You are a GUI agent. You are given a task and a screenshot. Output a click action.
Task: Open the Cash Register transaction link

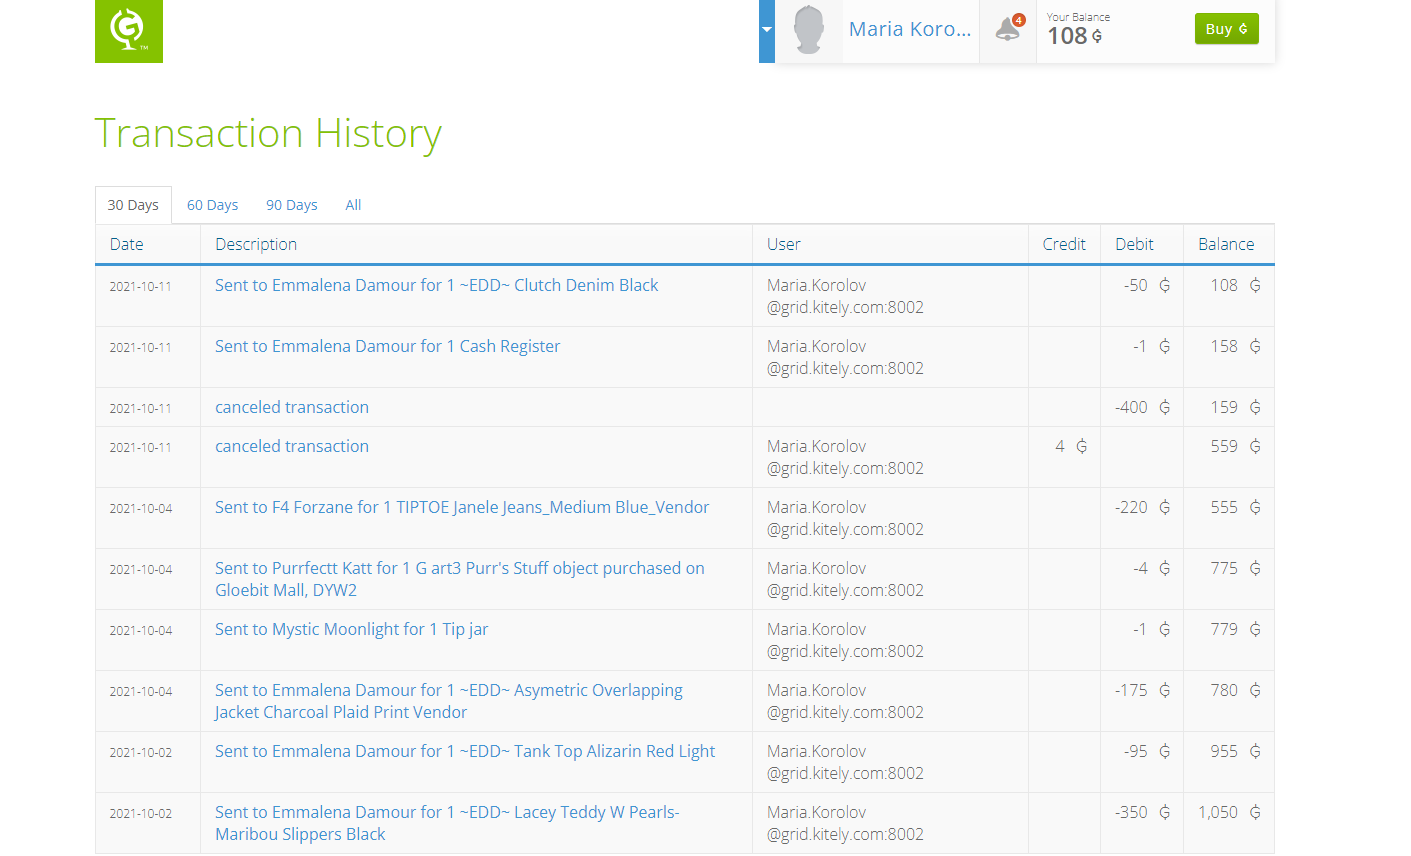387,346
